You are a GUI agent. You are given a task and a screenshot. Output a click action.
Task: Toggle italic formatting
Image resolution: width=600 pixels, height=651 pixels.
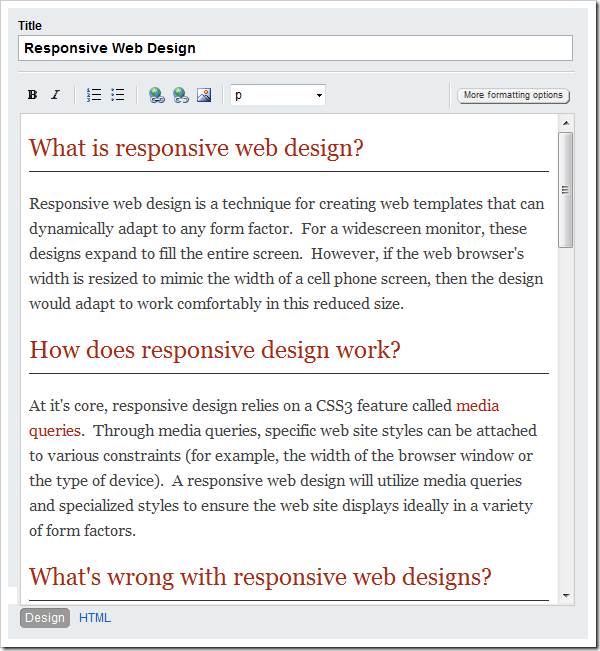coord(56,95)
